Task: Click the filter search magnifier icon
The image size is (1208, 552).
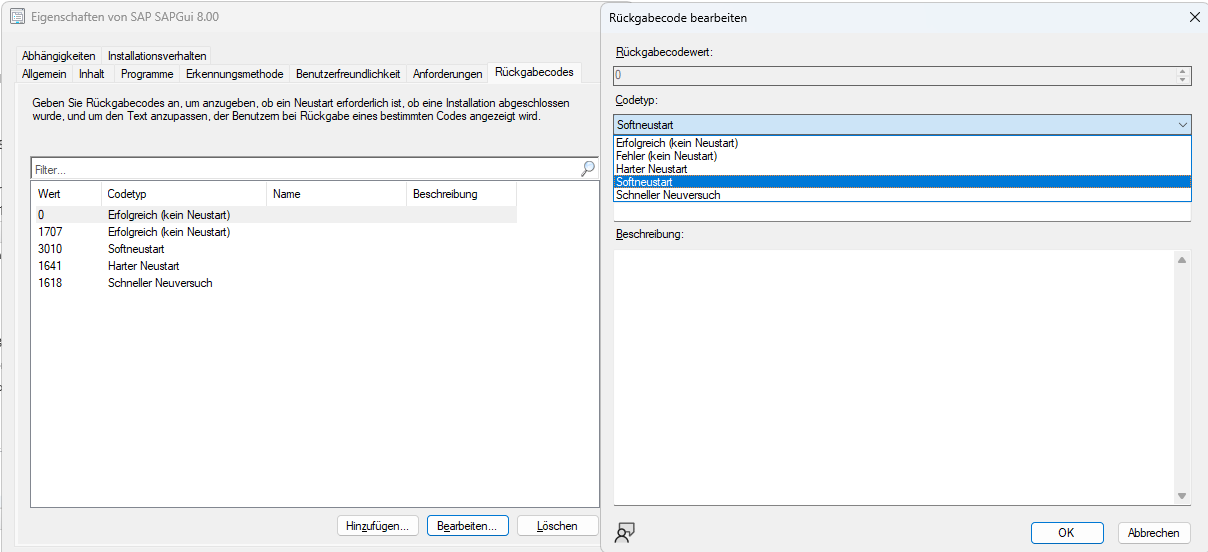Action: coord(588,169)
